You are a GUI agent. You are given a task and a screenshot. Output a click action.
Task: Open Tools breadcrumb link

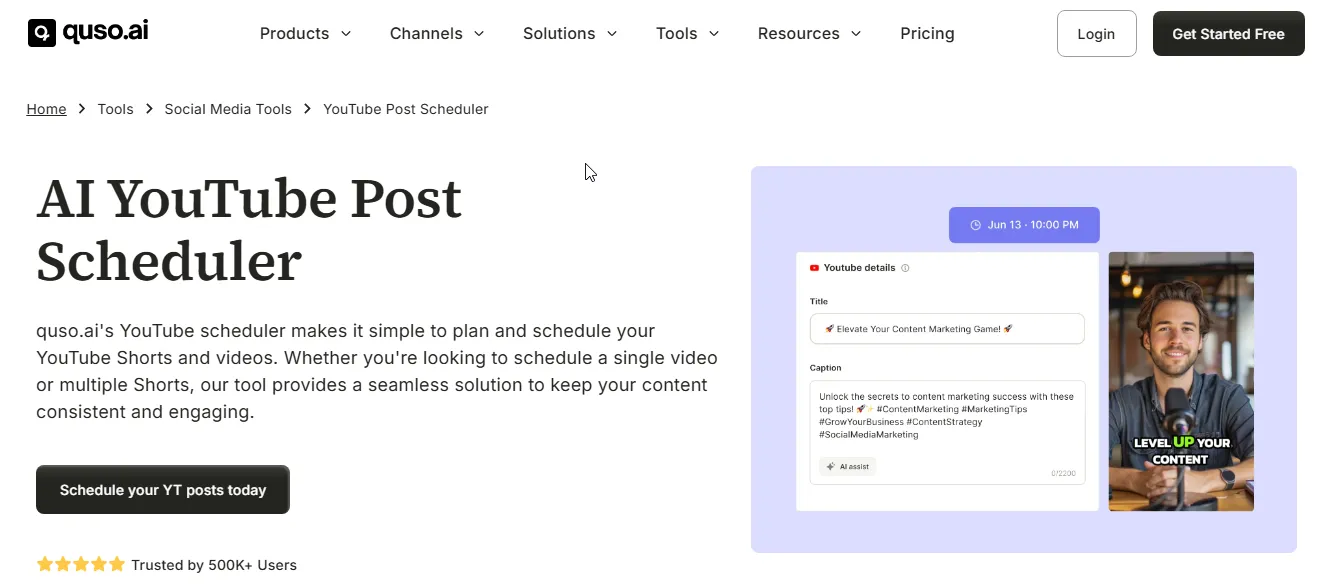115,109
